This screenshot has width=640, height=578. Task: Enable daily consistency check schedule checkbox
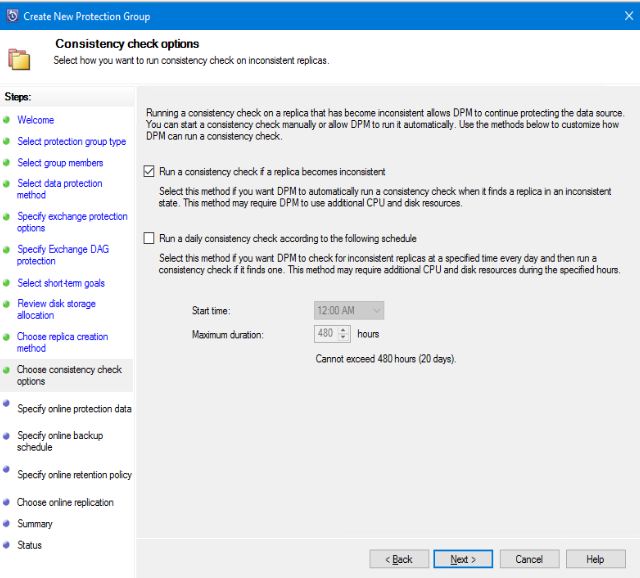click(150, 239)
